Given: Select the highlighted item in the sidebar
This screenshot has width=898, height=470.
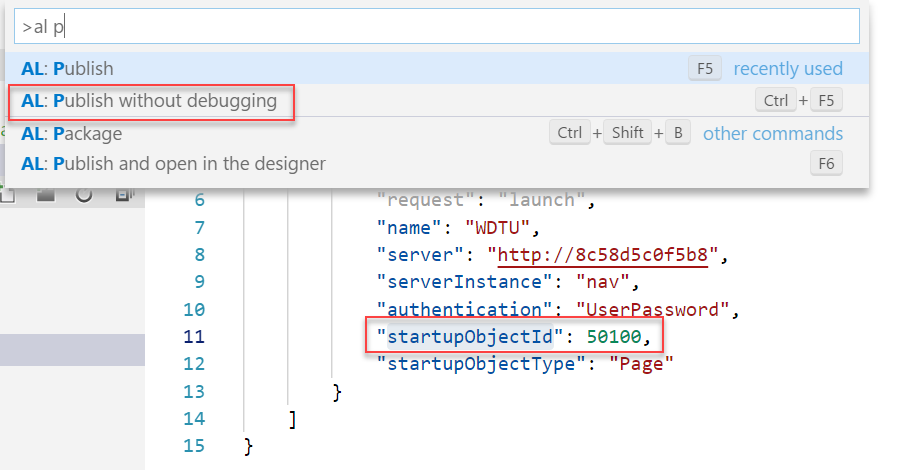Looking at the screenshot, I should coord(72,350).
